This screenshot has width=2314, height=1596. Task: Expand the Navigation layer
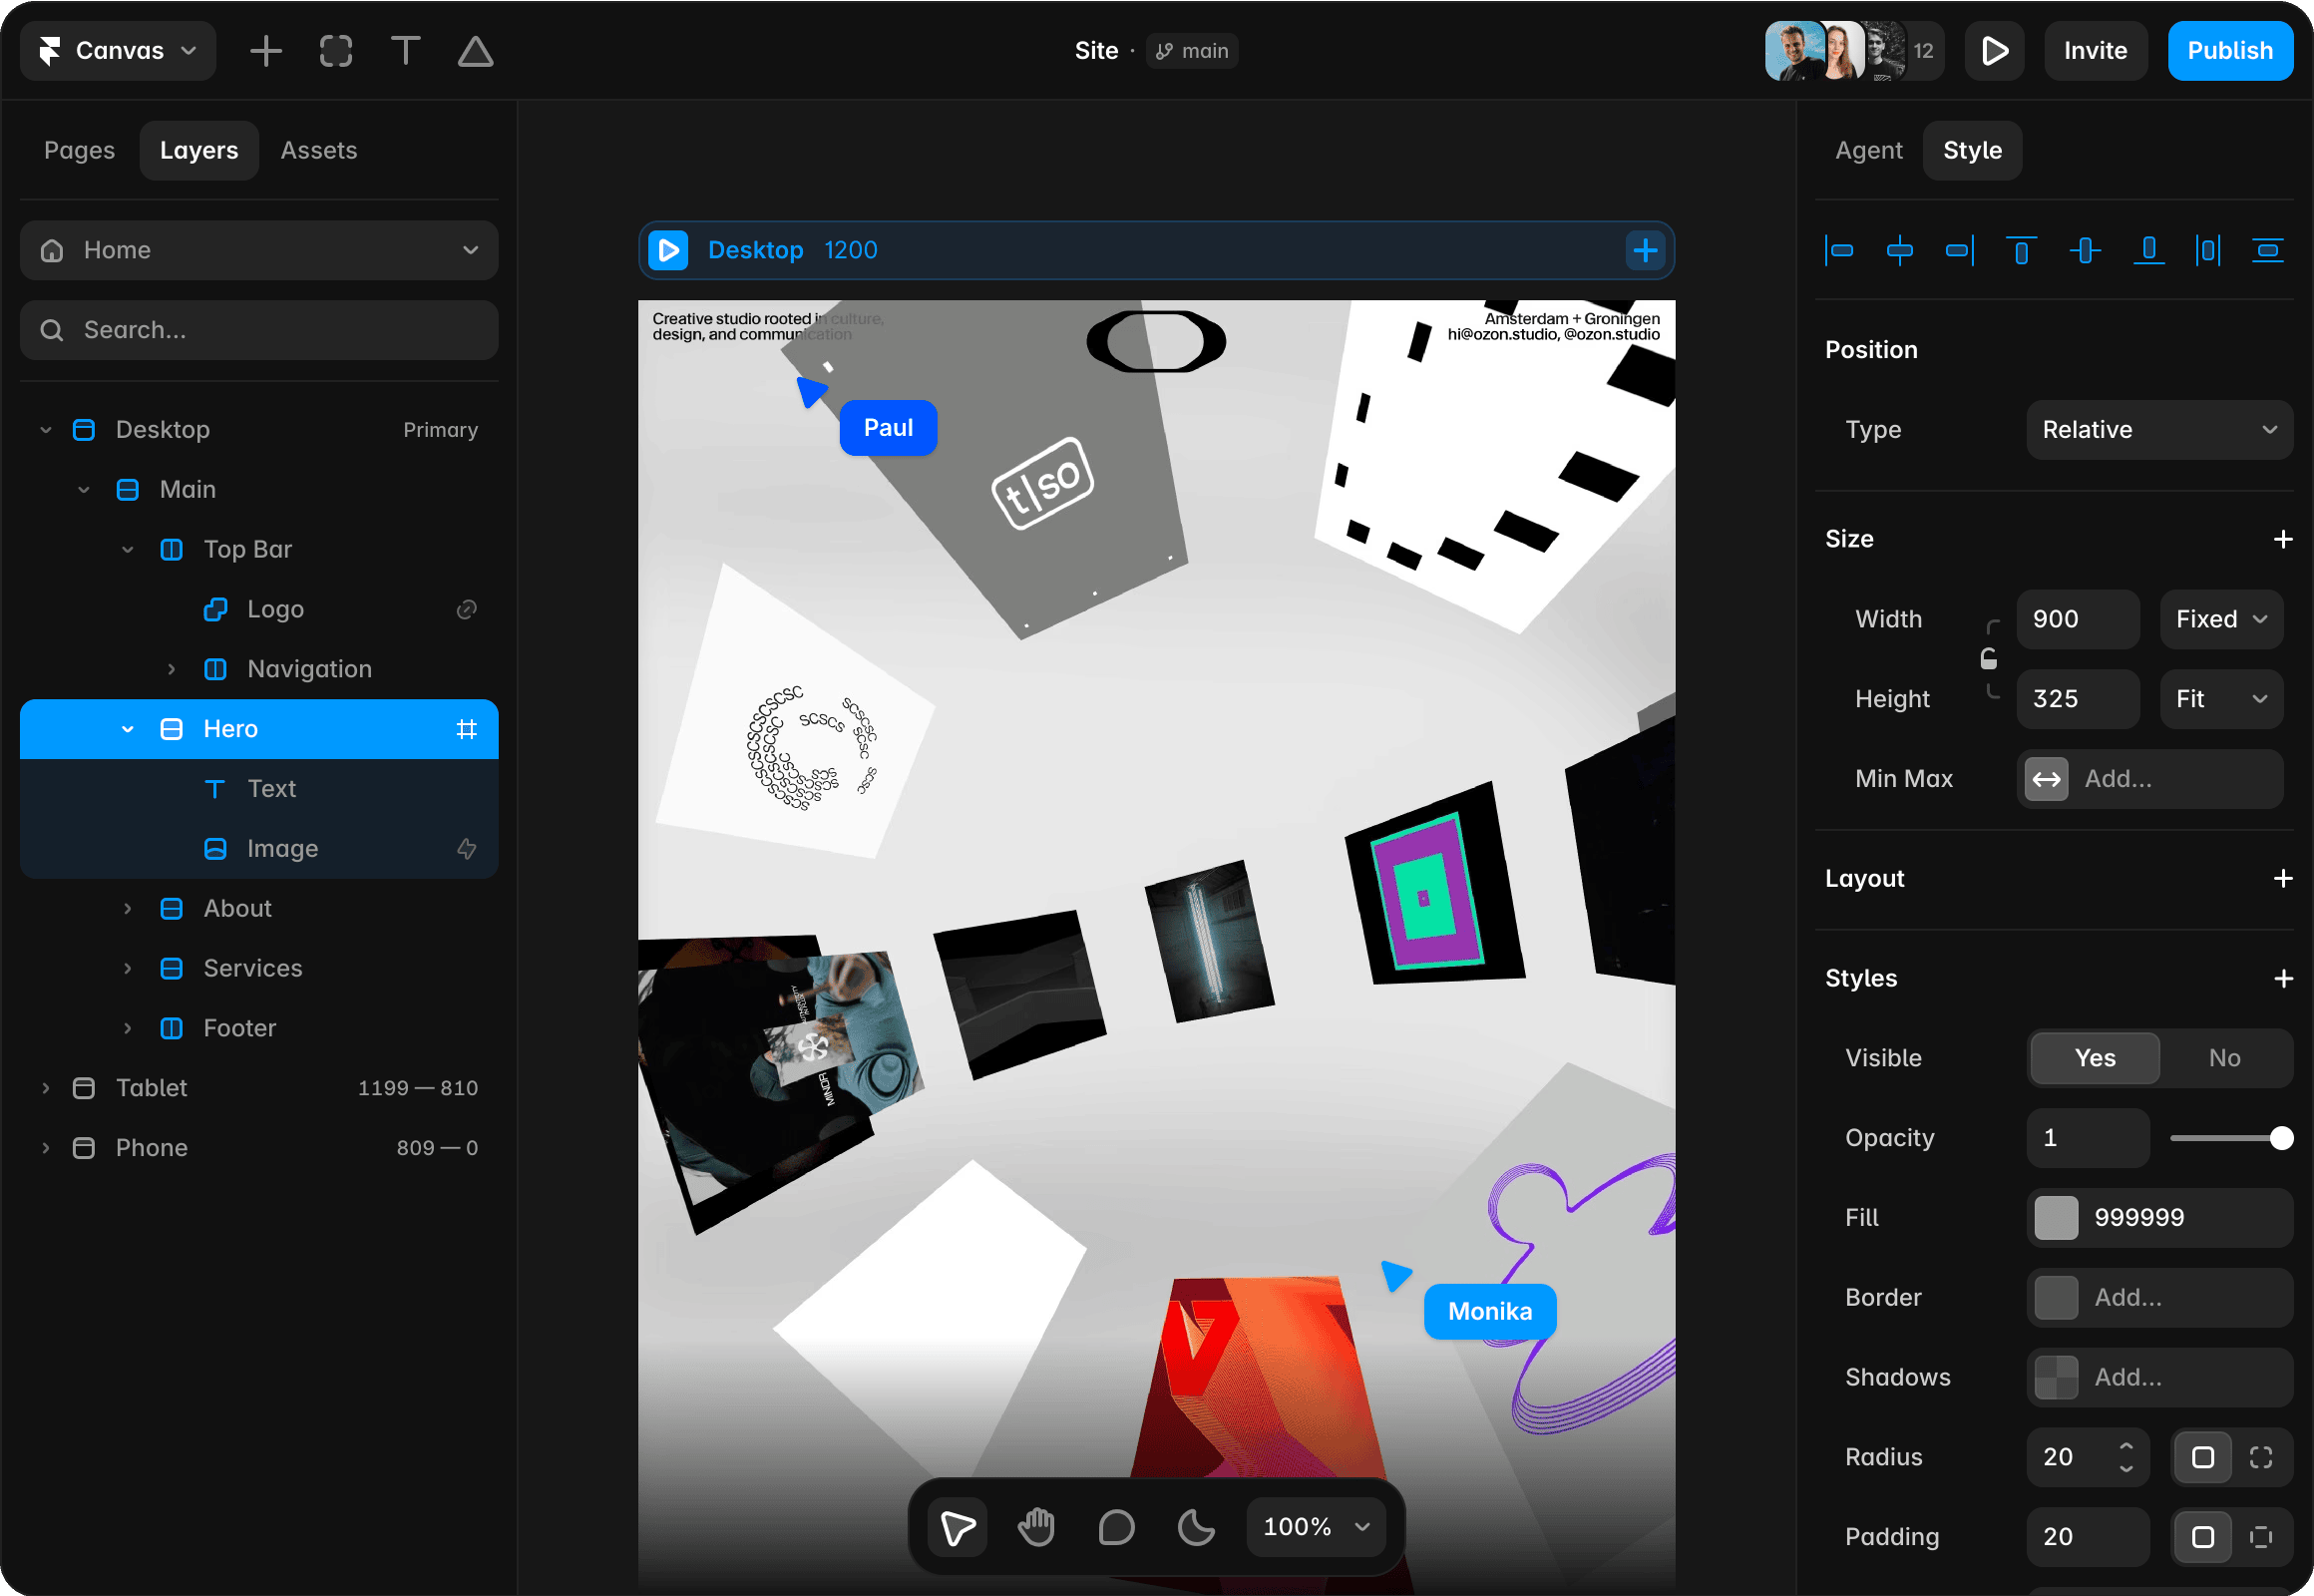(x=171, y=669)
